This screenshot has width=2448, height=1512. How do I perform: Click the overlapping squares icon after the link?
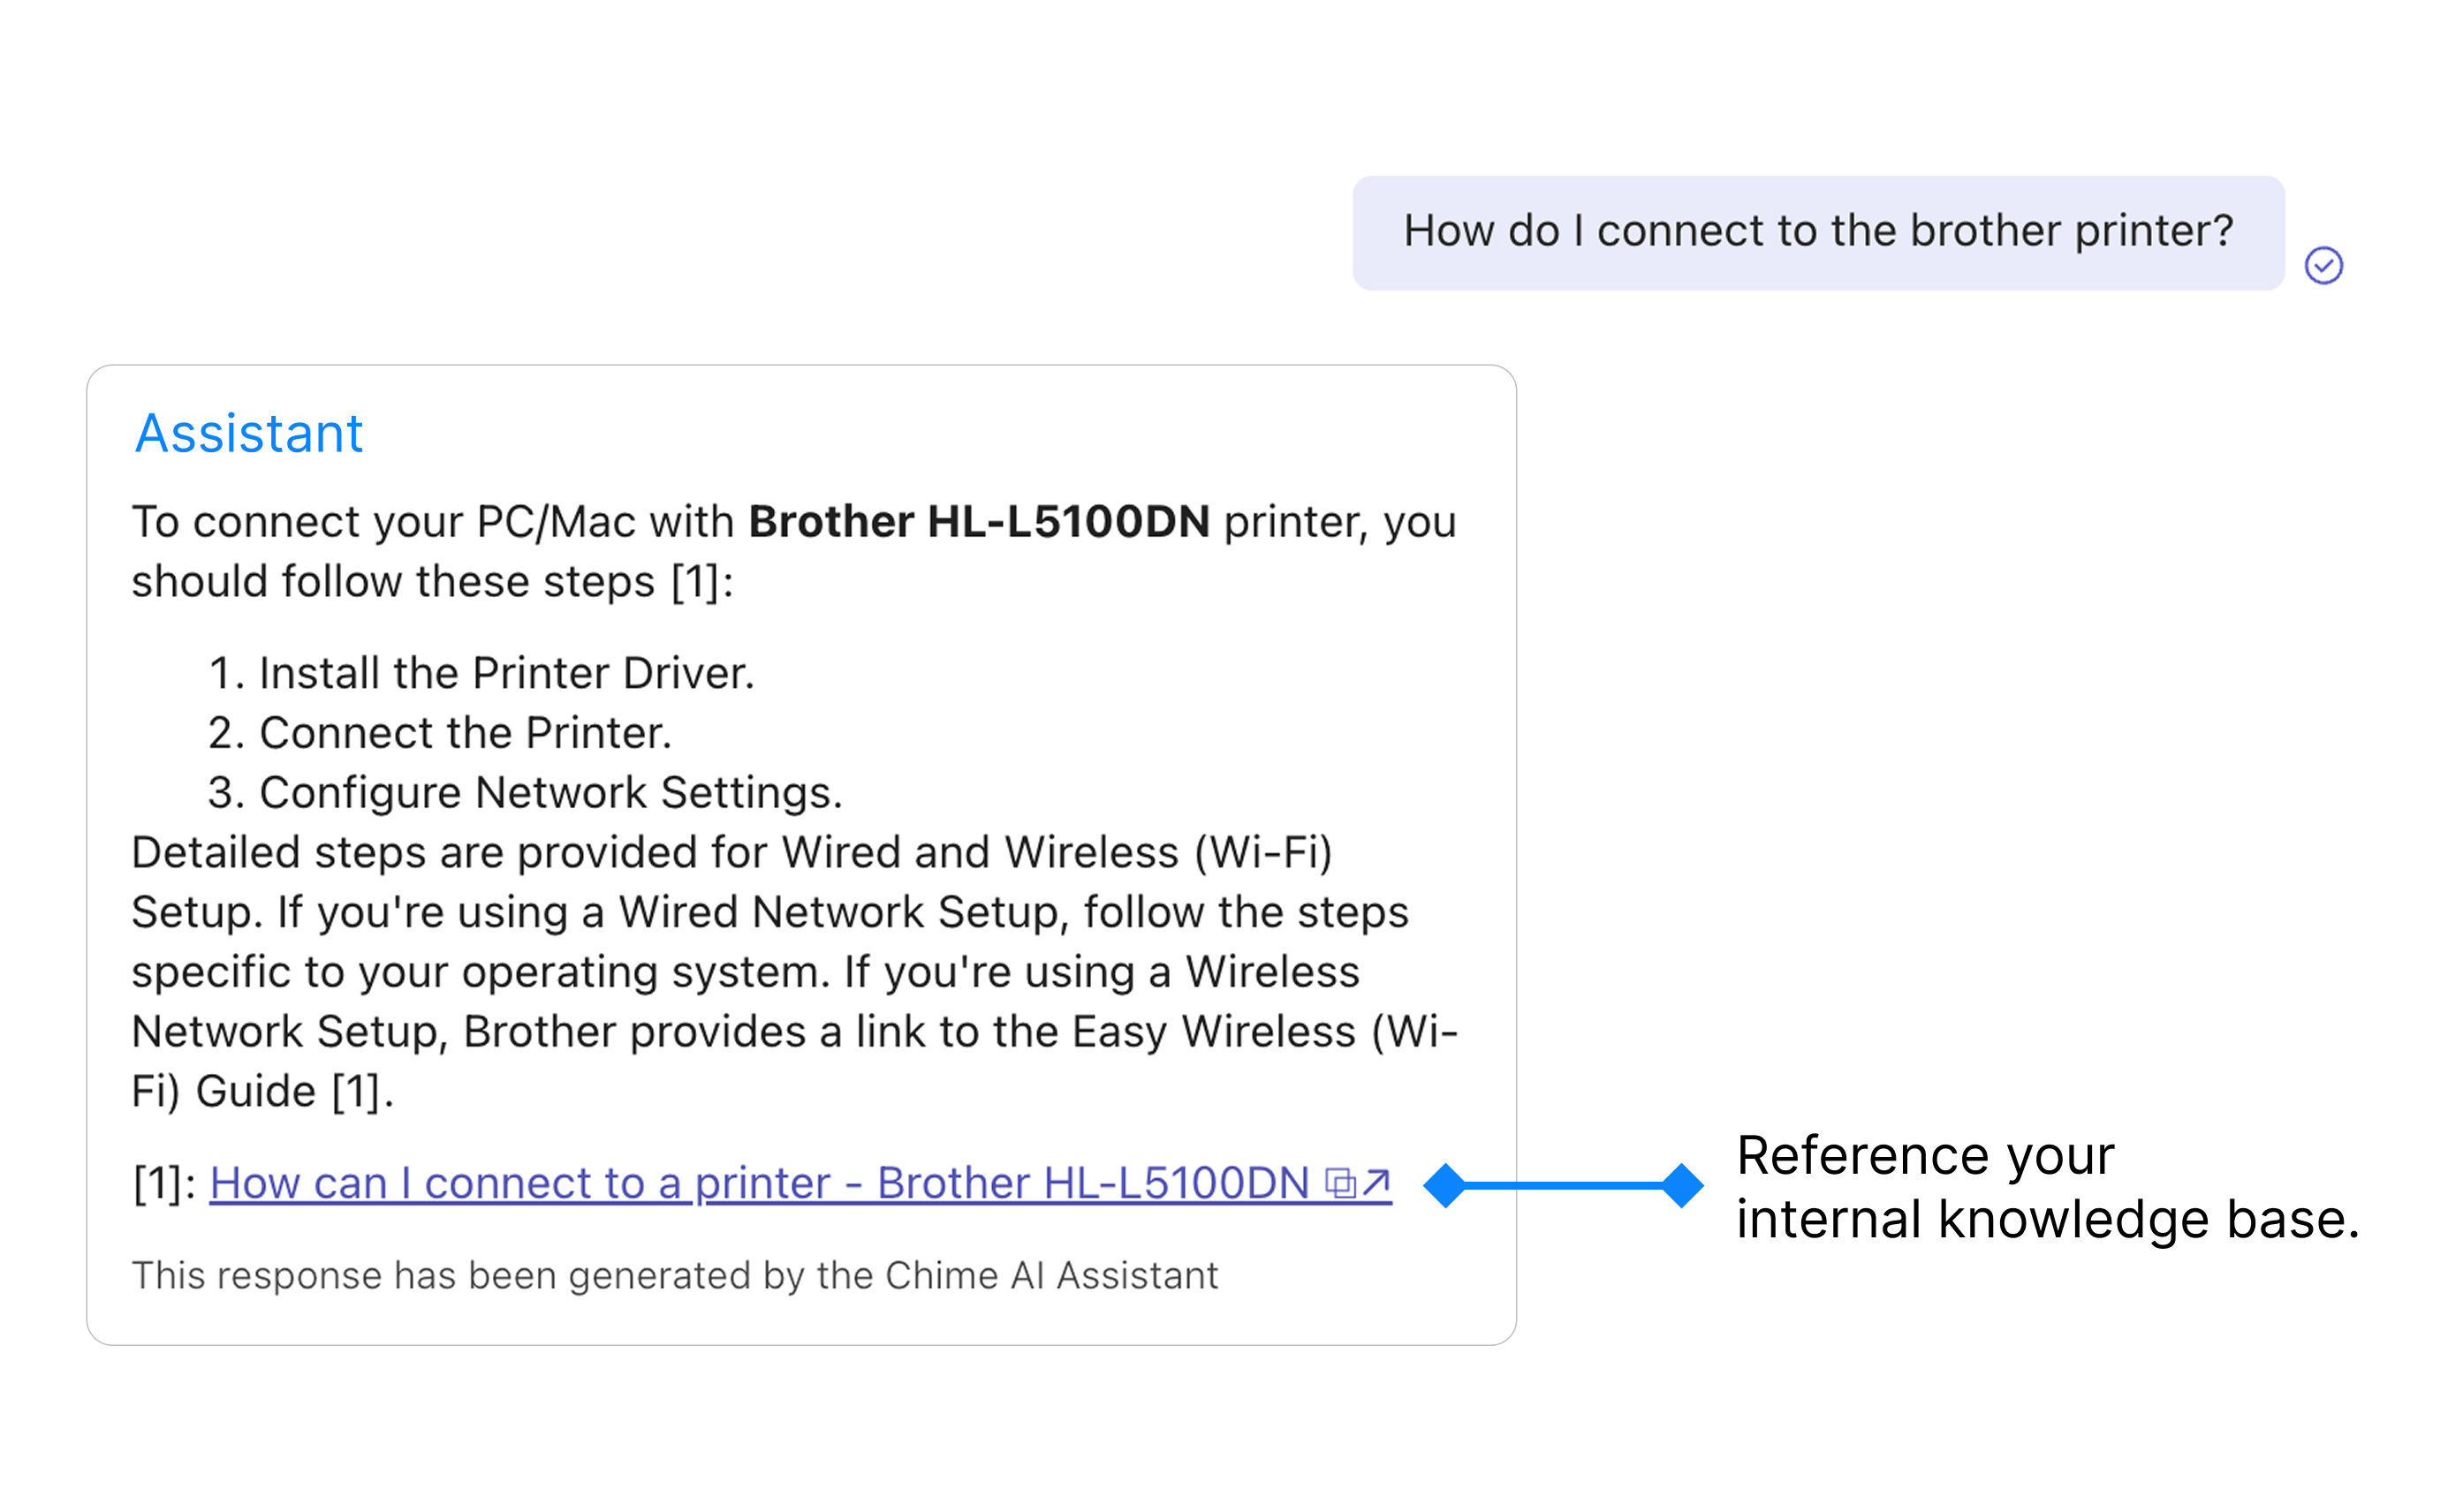pyautogui.click(x=1340, y=1184)
